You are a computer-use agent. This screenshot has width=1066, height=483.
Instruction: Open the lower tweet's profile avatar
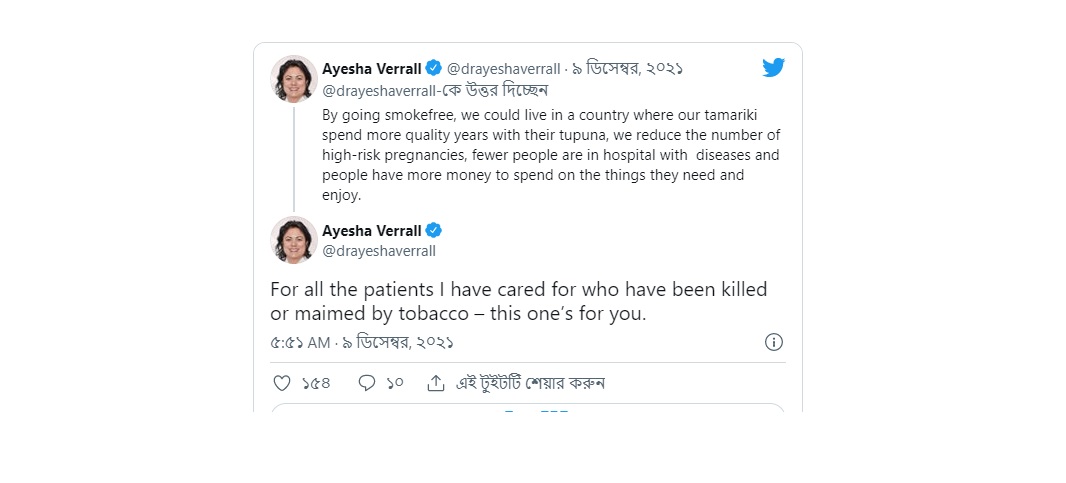tap(294, 240)
